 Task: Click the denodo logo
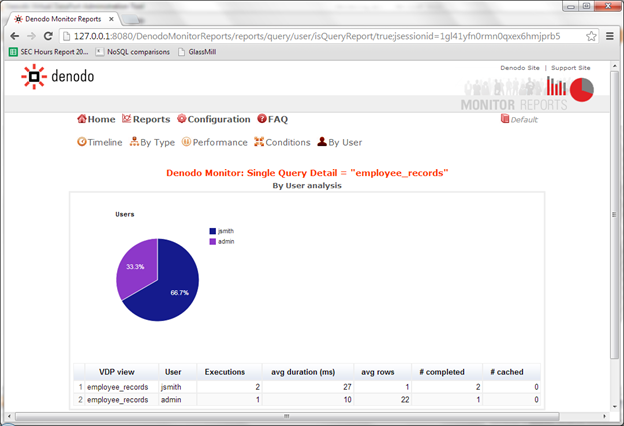pos(58,76)
